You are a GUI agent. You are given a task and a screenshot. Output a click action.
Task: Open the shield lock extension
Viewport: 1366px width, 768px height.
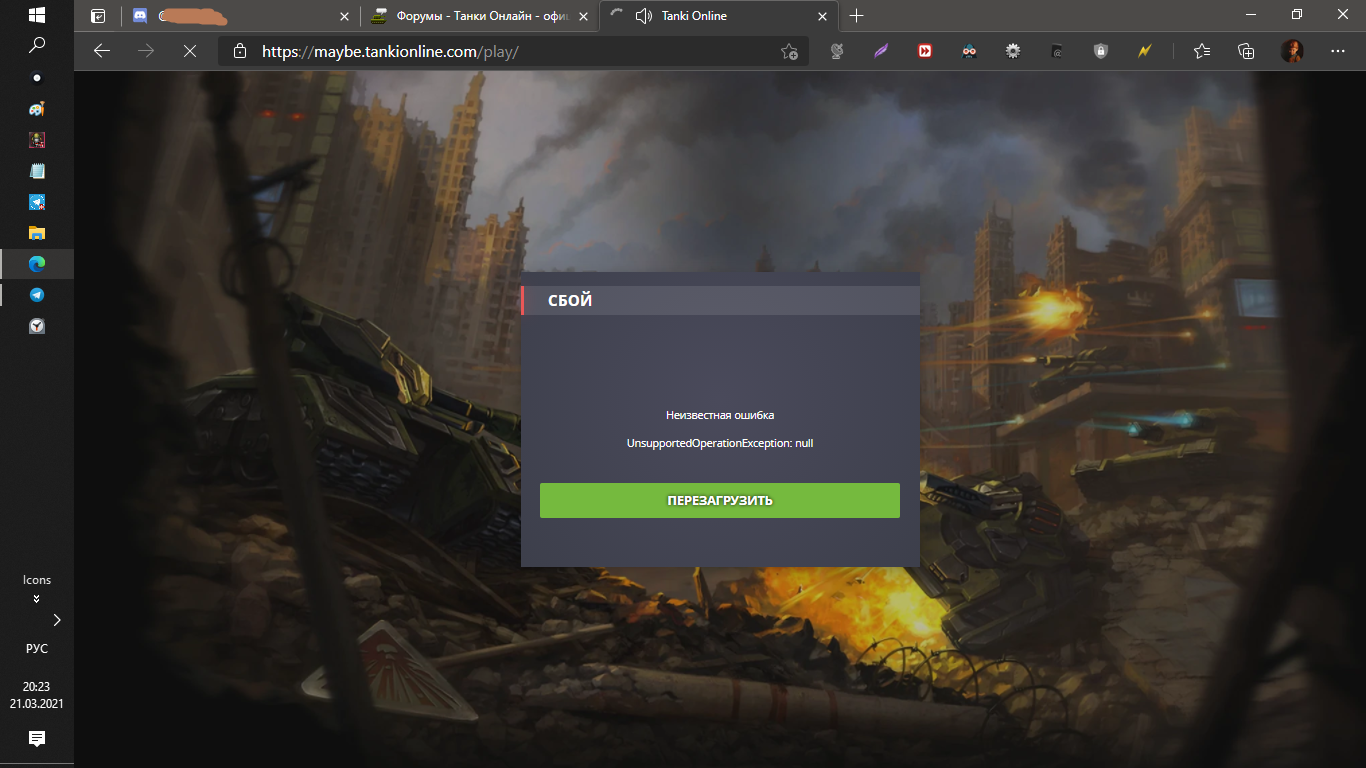(1101, 51)
